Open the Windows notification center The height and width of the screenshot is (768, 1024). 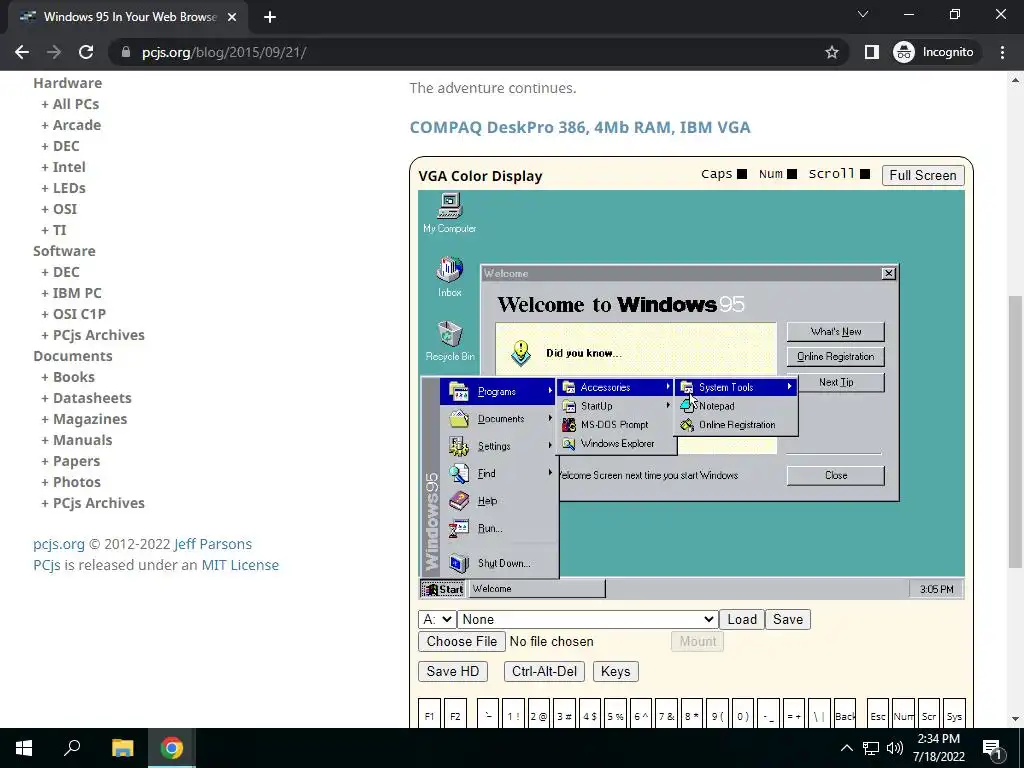click(993, 748)
